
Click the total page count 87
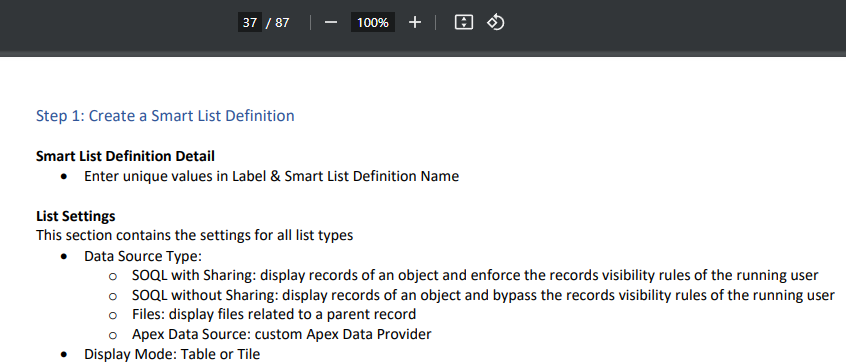[282, 23]
